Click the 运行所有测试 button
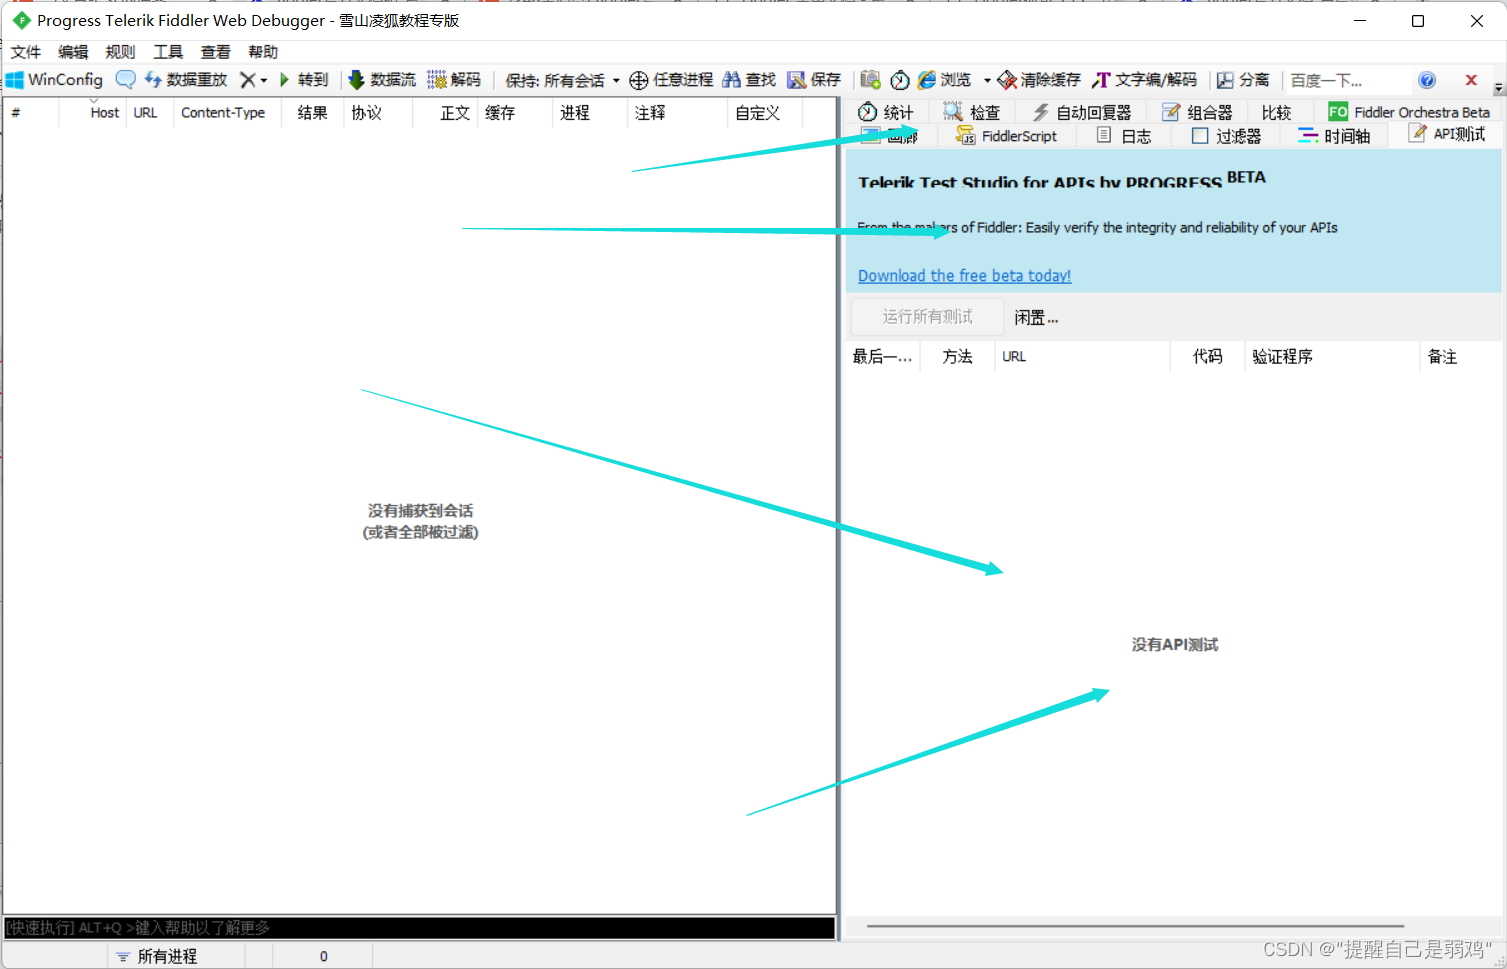This screenshot has height=969, width=1507. pyautogui.click(x=927, y=317)
